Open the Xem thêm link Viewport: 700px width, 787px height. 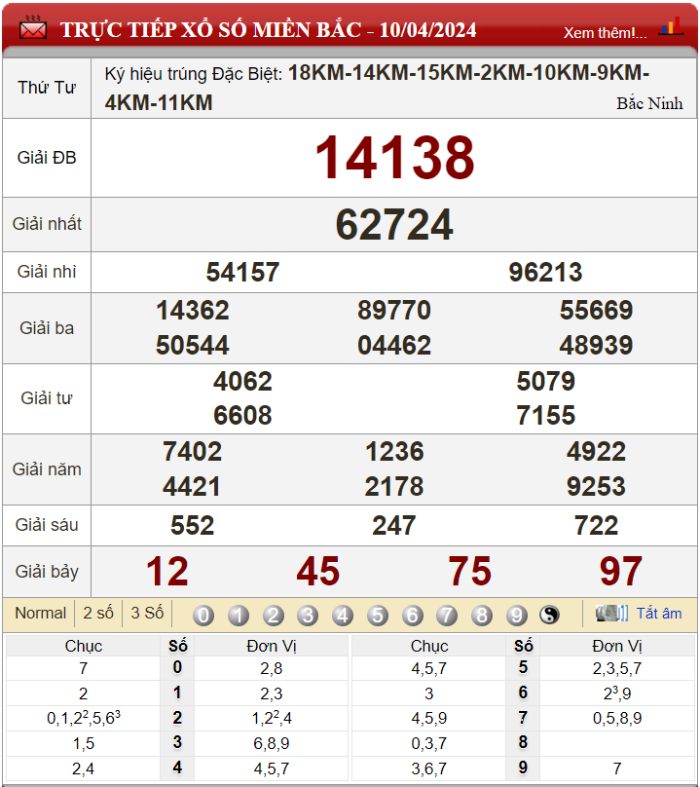(605, 33)
